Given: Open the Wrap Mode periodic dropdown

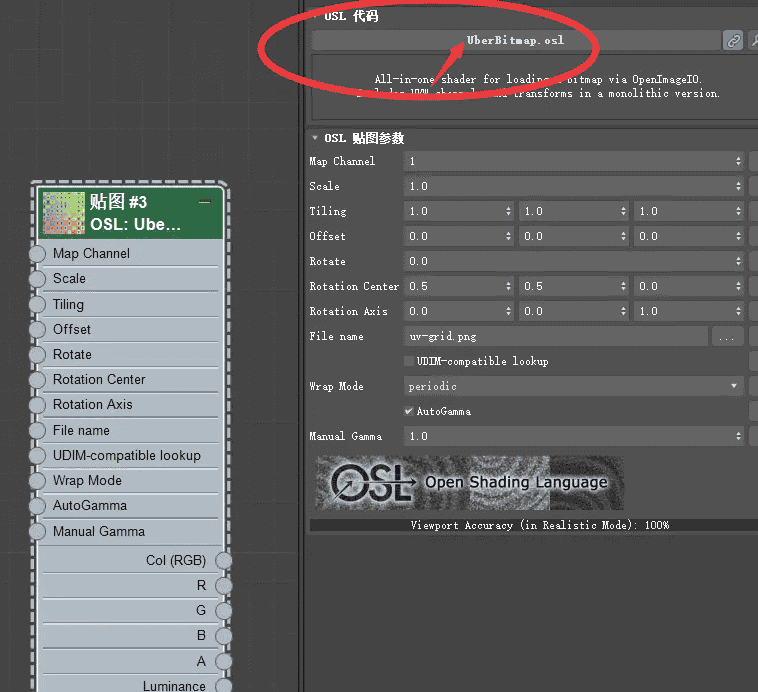Looking at the screenshot, I should click(x=575, y=386).
